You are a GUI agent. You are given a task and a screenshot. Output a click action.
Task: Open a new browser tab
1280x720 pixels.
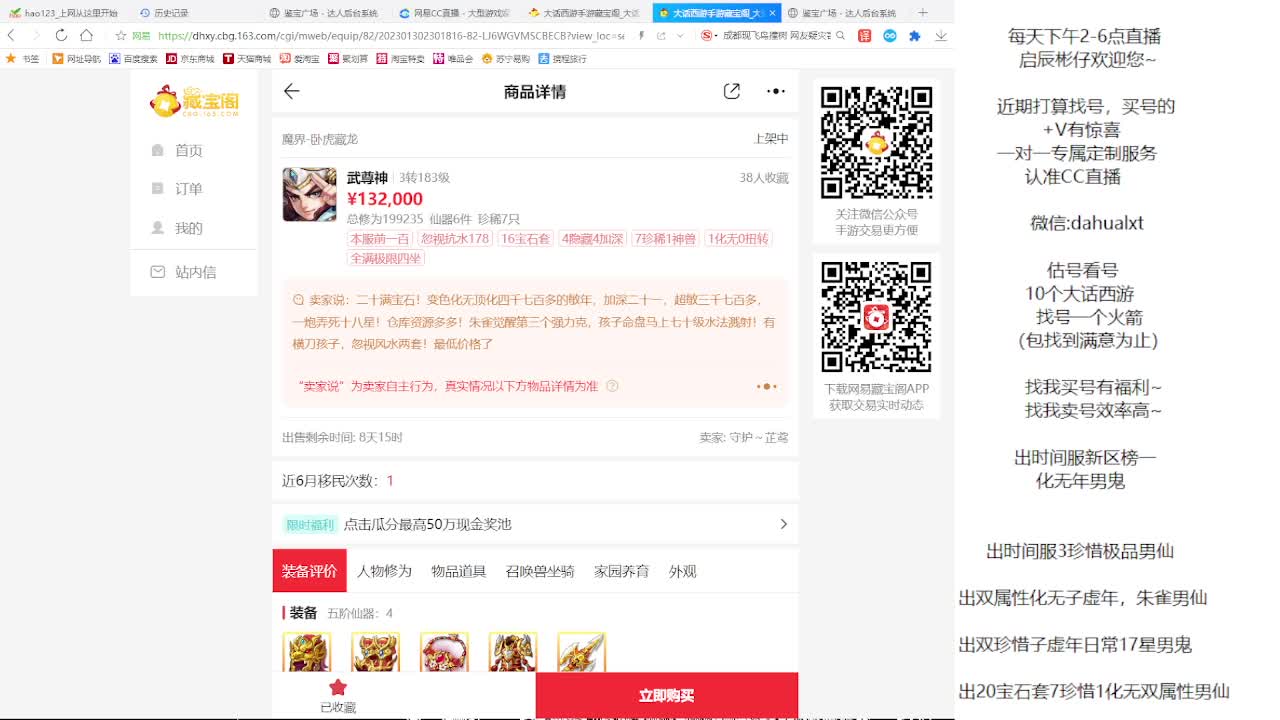tap(923, 13)
